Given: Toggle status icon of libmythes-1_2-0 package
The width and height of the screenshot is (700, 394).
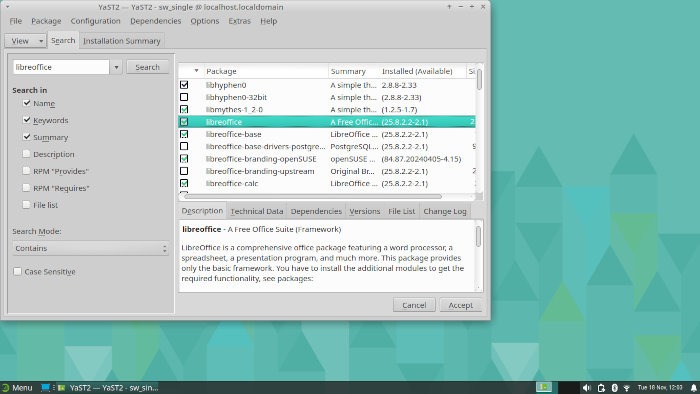Looking at the screenshot, I should pos(184,109).
